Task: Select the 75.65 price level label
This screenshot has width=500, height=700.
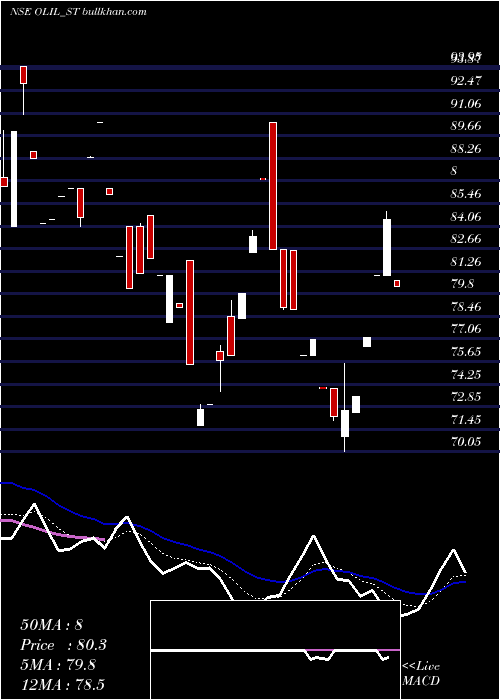Action: pyautogui.click(x=466, y=352)
